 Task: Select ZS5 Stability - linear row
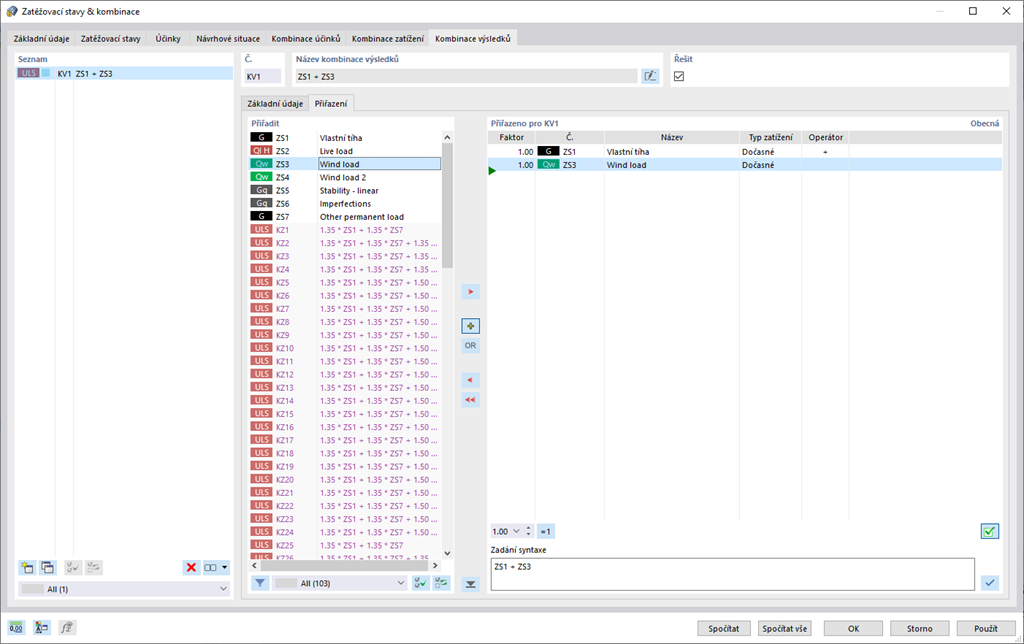pyautogui.click(x=345, y=190)
